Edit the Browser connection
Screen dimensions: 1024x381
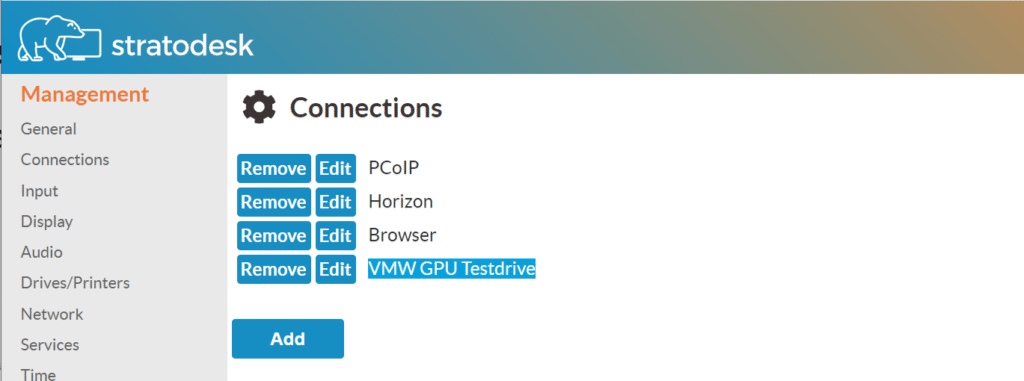[x=336, y=235]
